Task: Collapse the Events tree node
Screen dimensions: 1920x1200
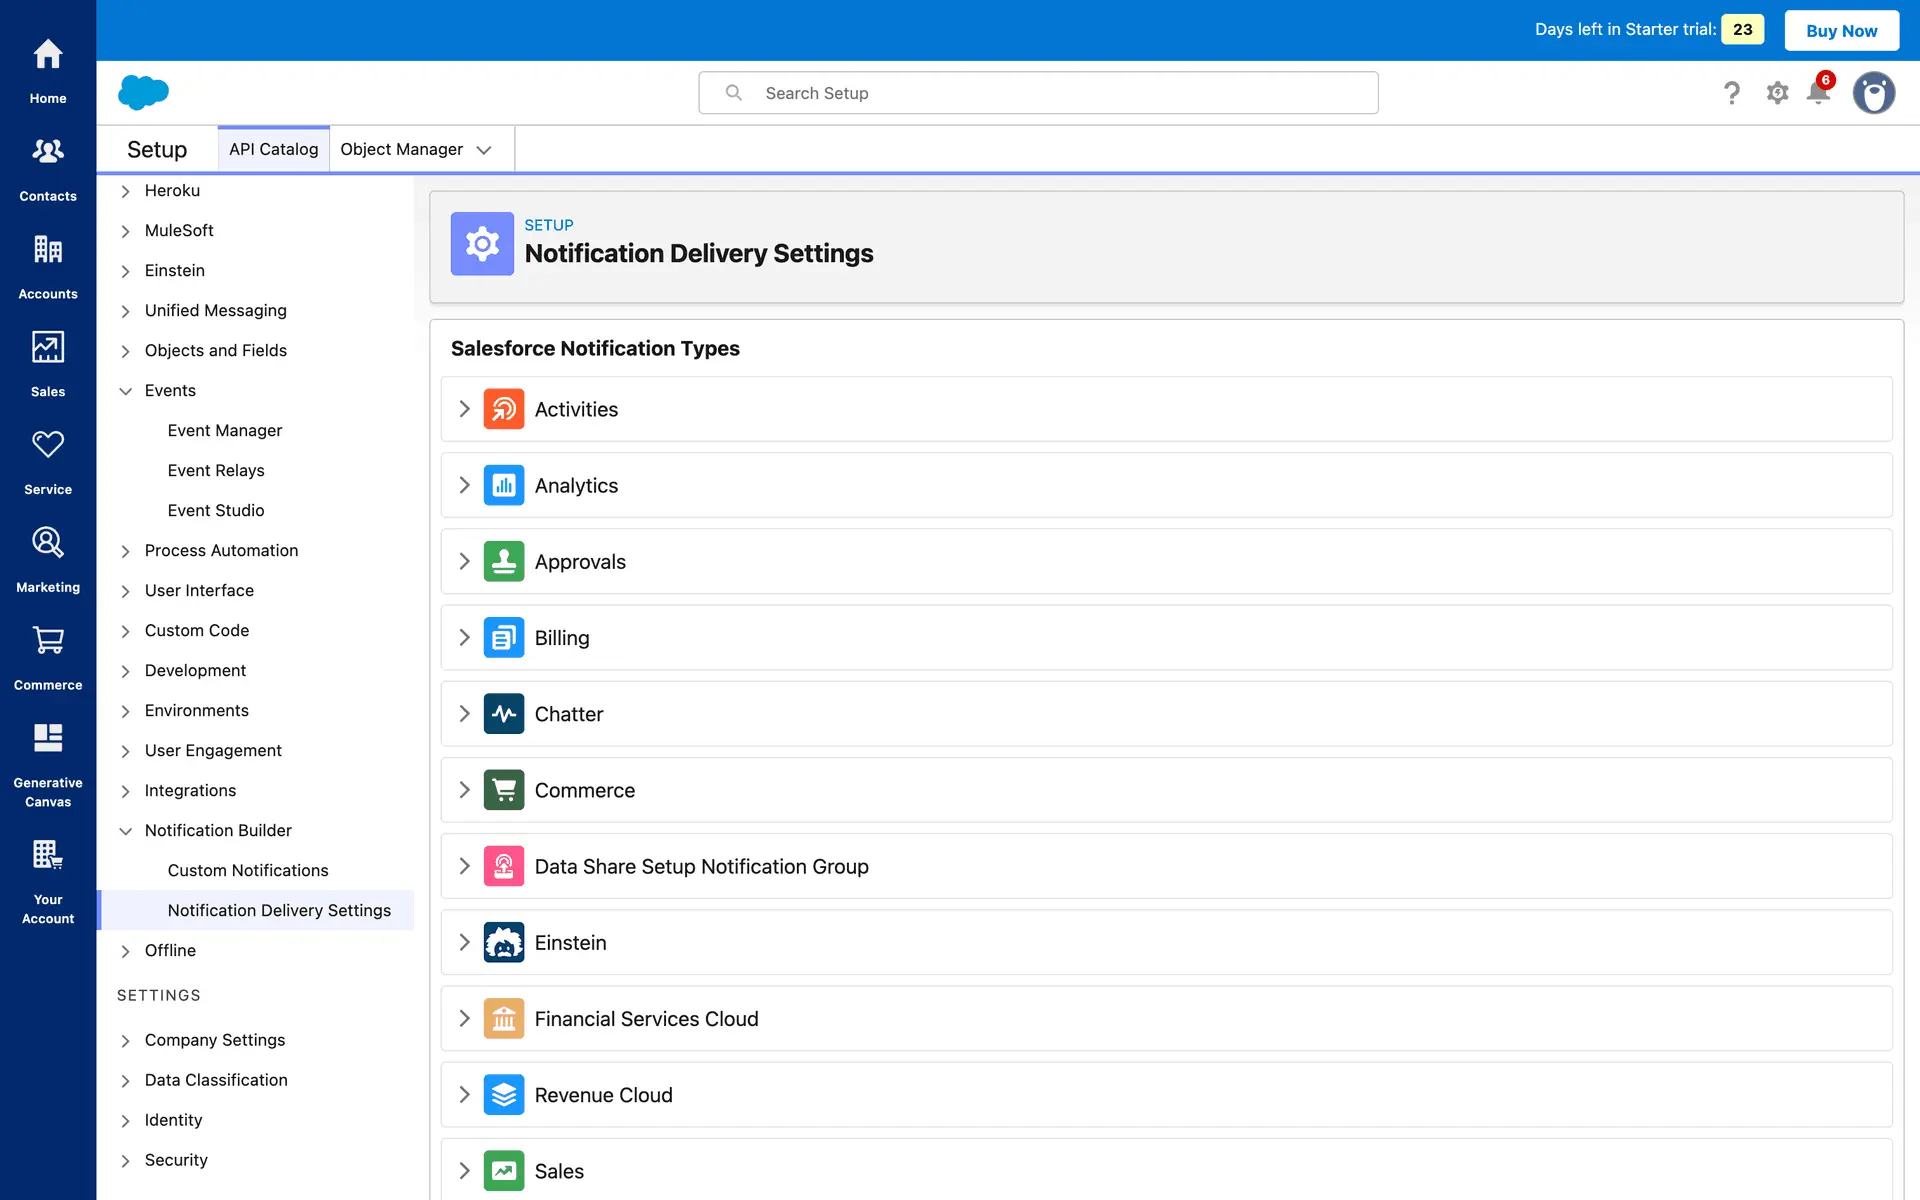Action: (126, 391)
